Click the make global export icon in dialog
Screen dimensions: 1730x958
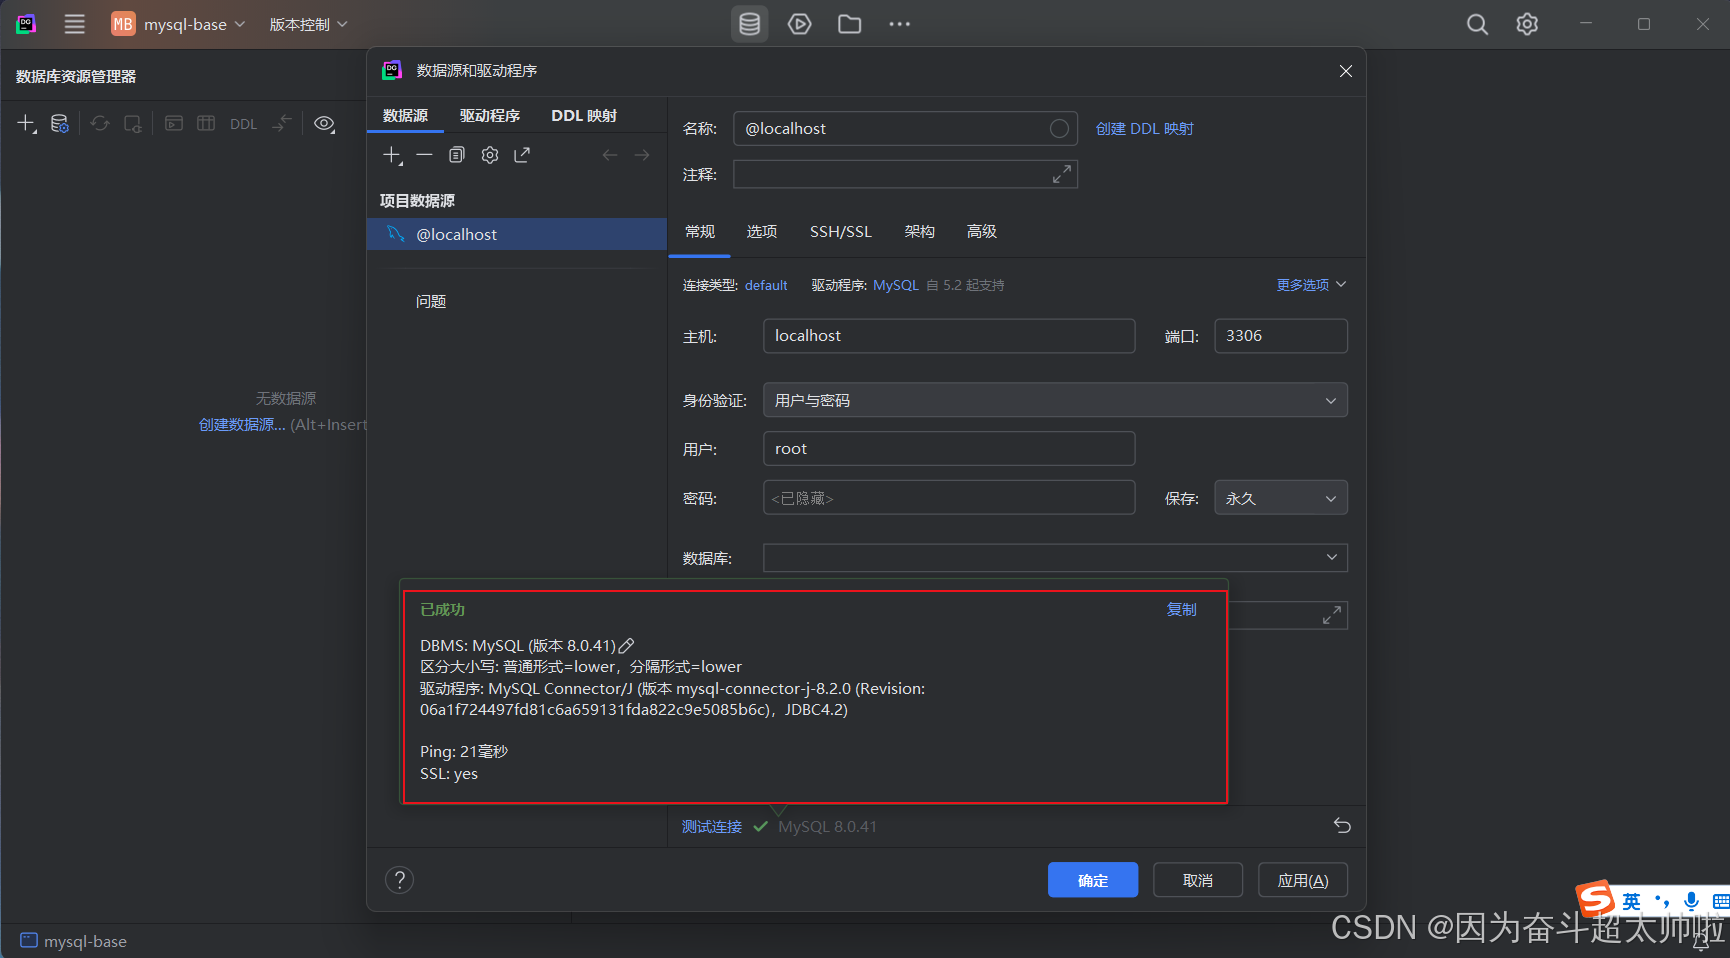[522, 155]
